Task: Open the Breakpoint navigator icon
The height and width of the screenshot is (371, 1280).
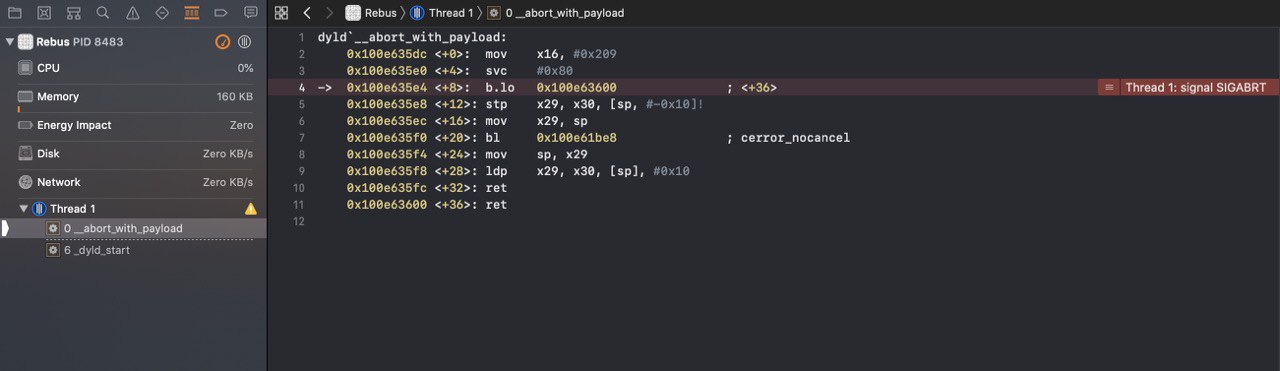Action: coord(221,13)
